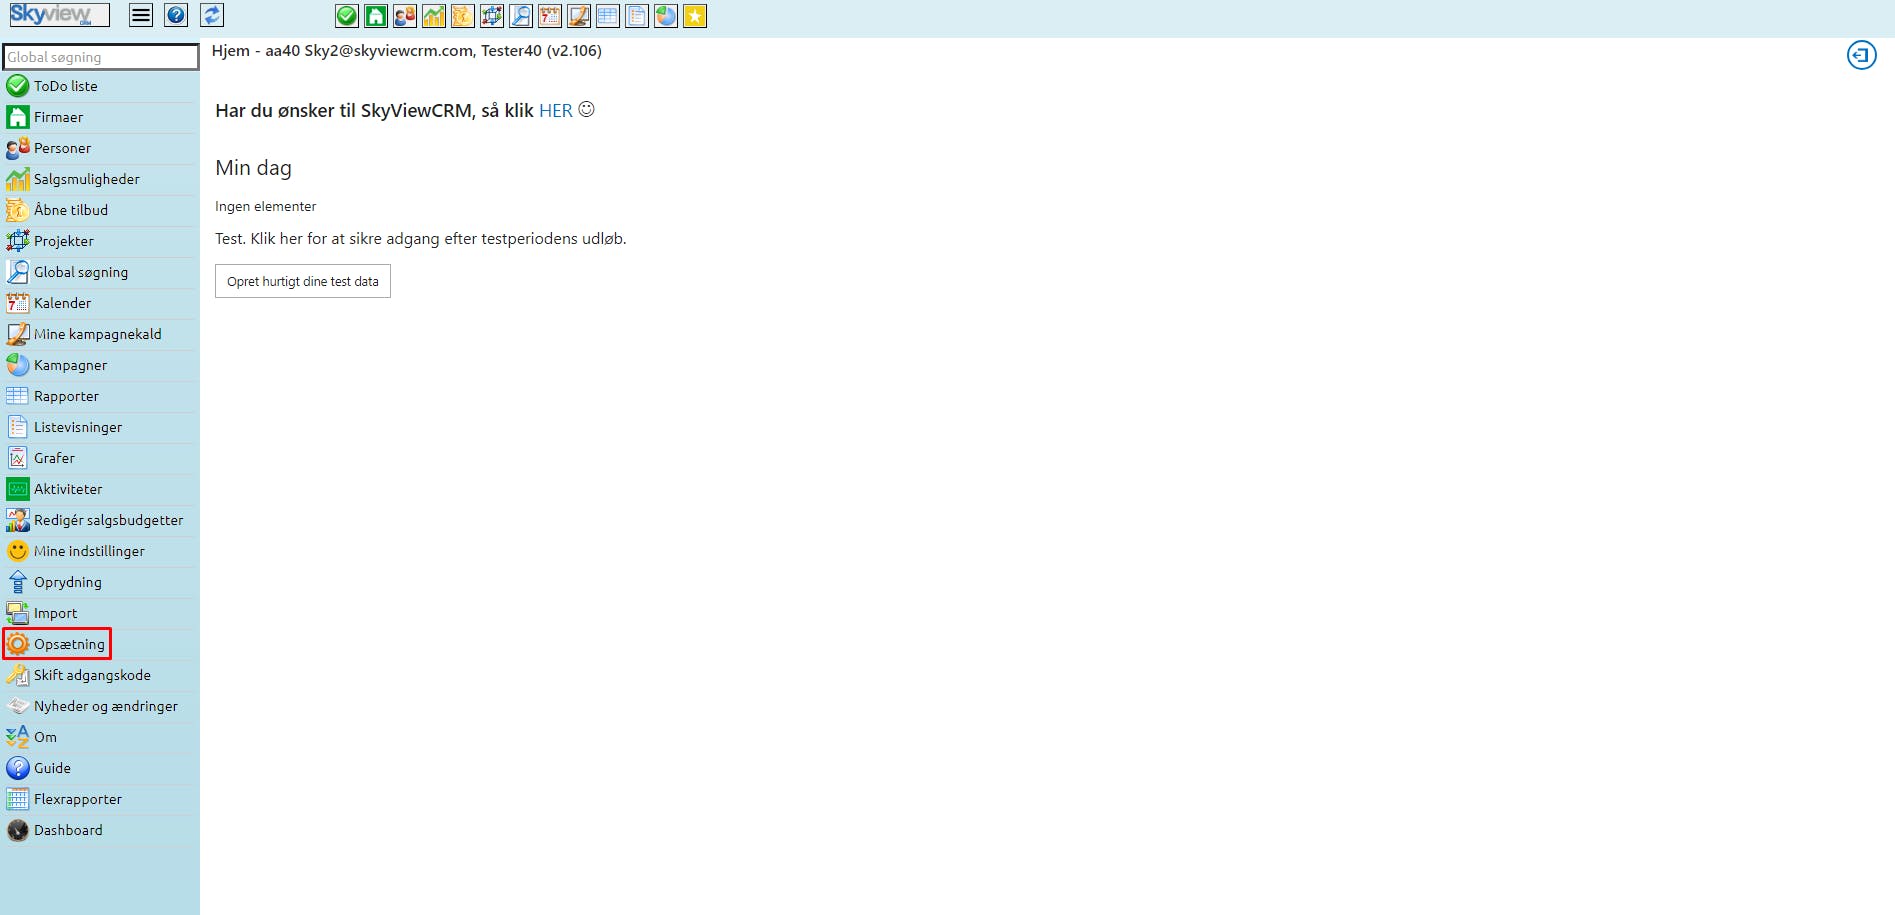Open Guide in the sidebar
The height and width of the screenshot is (915, 1895).
pos(100,768)
